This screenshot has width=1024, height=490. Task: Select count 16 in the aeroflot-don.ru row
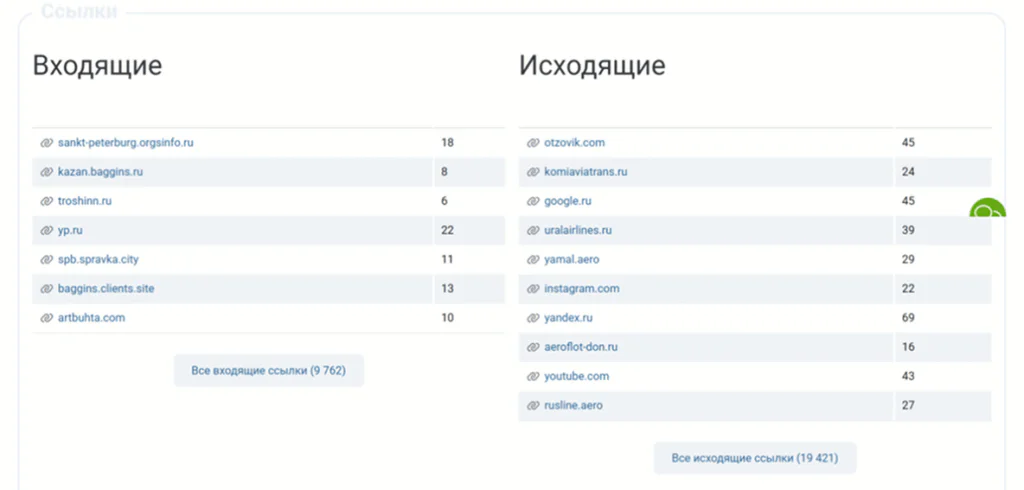(908, 347)
